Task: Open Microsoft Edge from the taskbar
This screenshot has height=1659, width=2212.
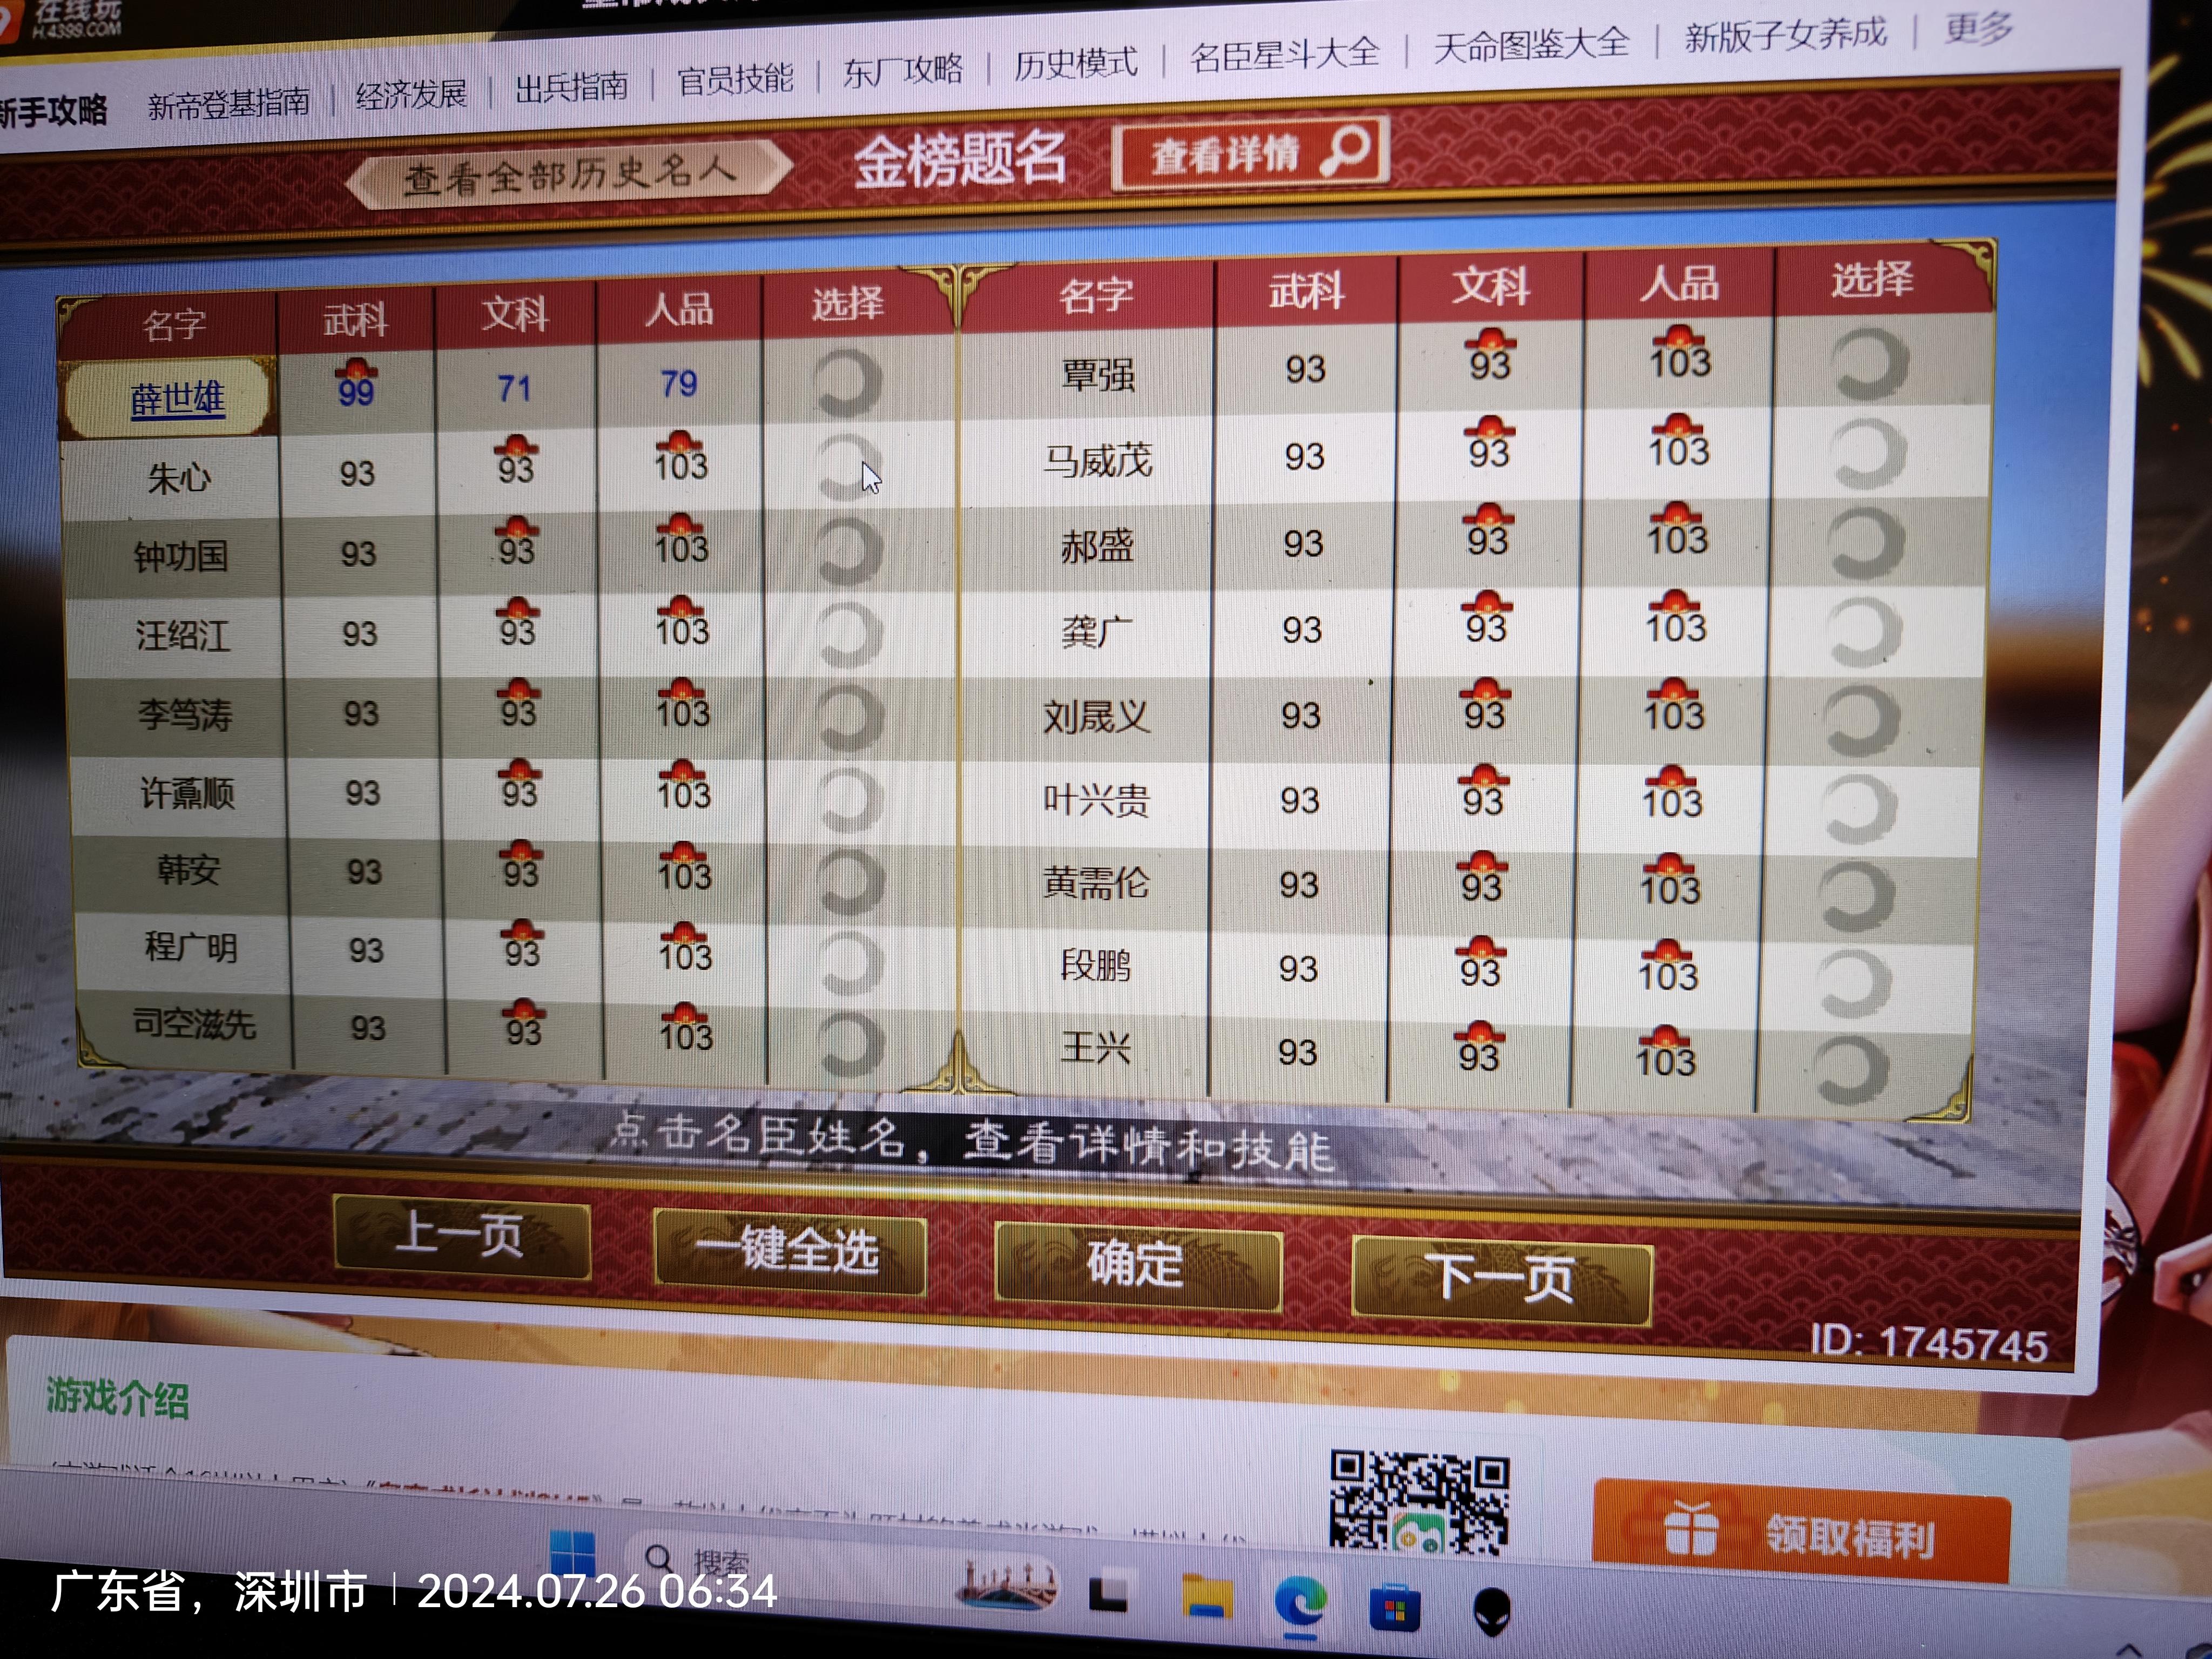Action: point(1300,1603)
